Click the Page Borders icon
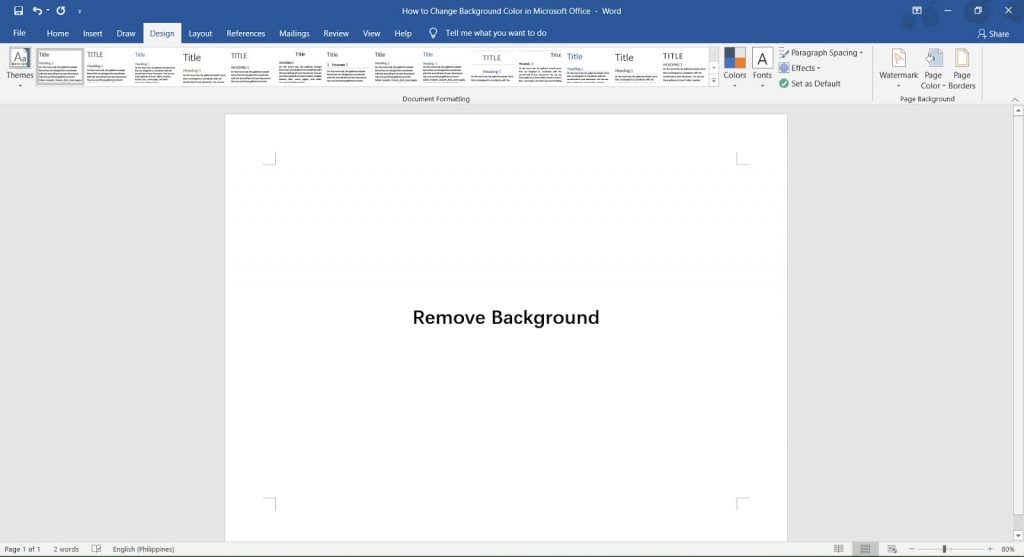Viewport: 1024px width, 557px height. tap(962, 59)
